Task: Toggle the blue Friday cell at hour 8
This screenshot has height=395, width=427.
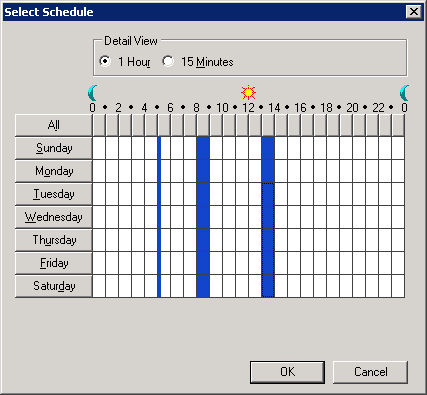Action: pyautogui.click(x=203, y=263)
